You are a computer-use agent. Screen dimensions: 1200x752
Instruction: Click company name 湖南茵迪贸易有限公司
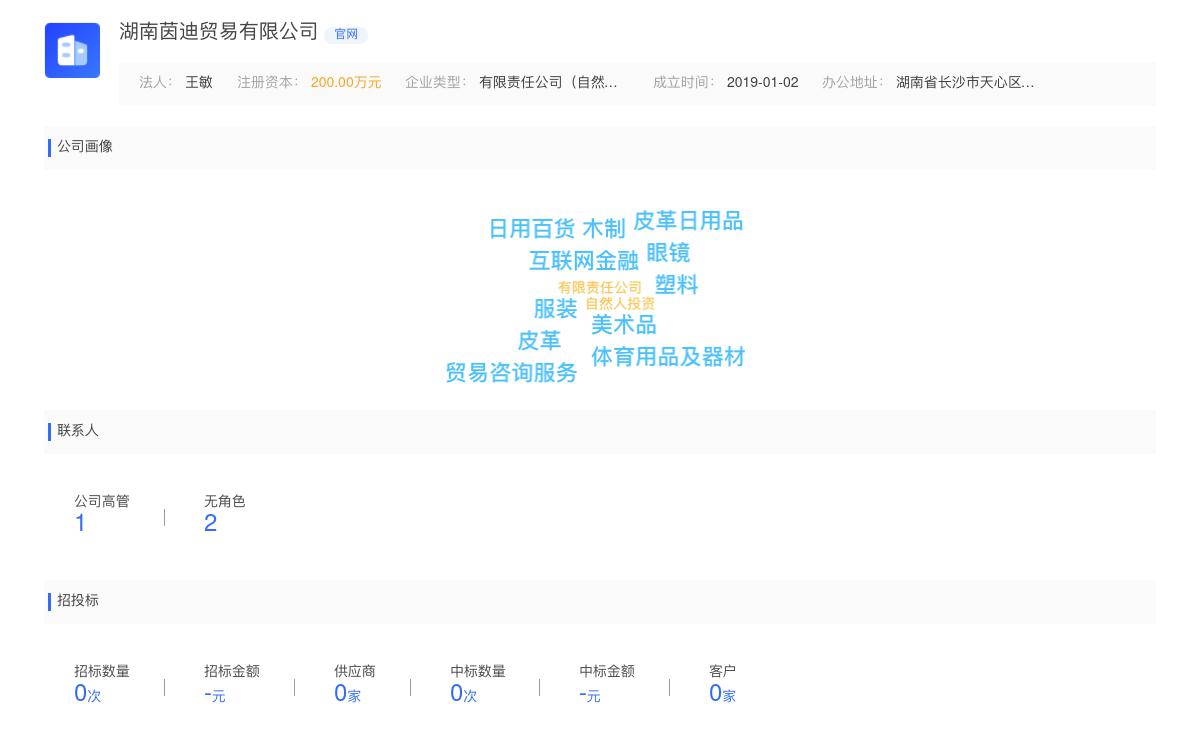pos(219,31)
